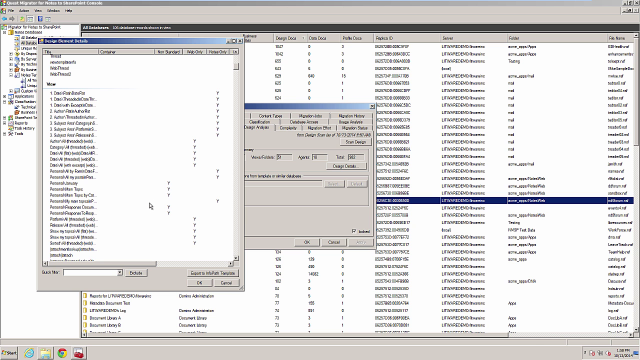Collapse the Notes Databases tree node
The image size is (640, 360).
tap(5, 32)
